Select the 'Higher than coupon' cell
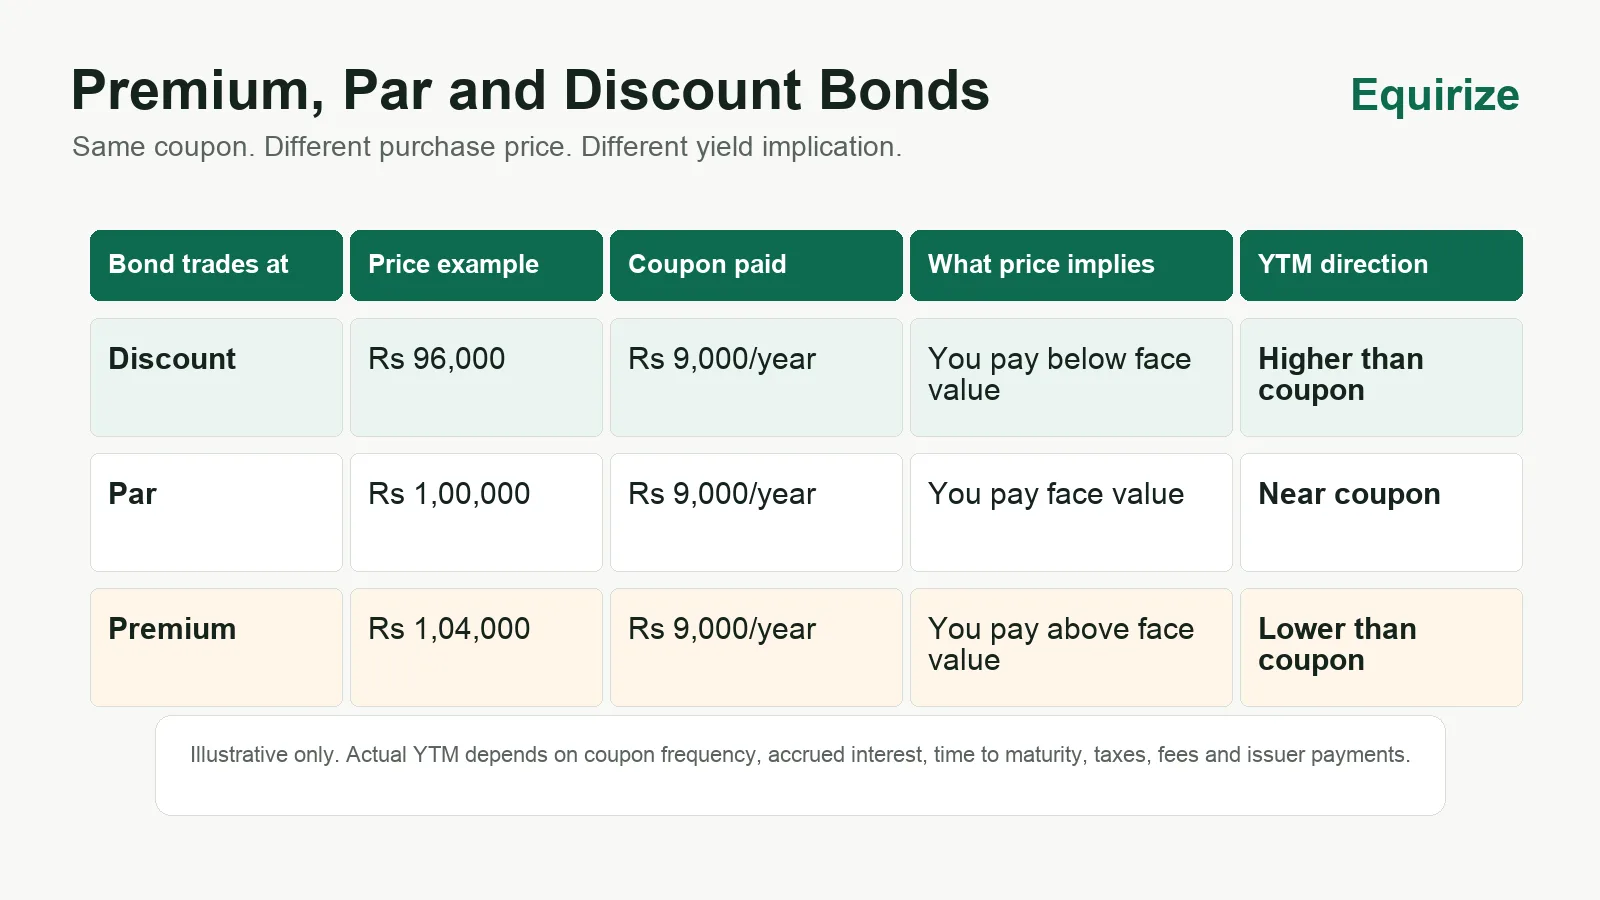 1381,377
